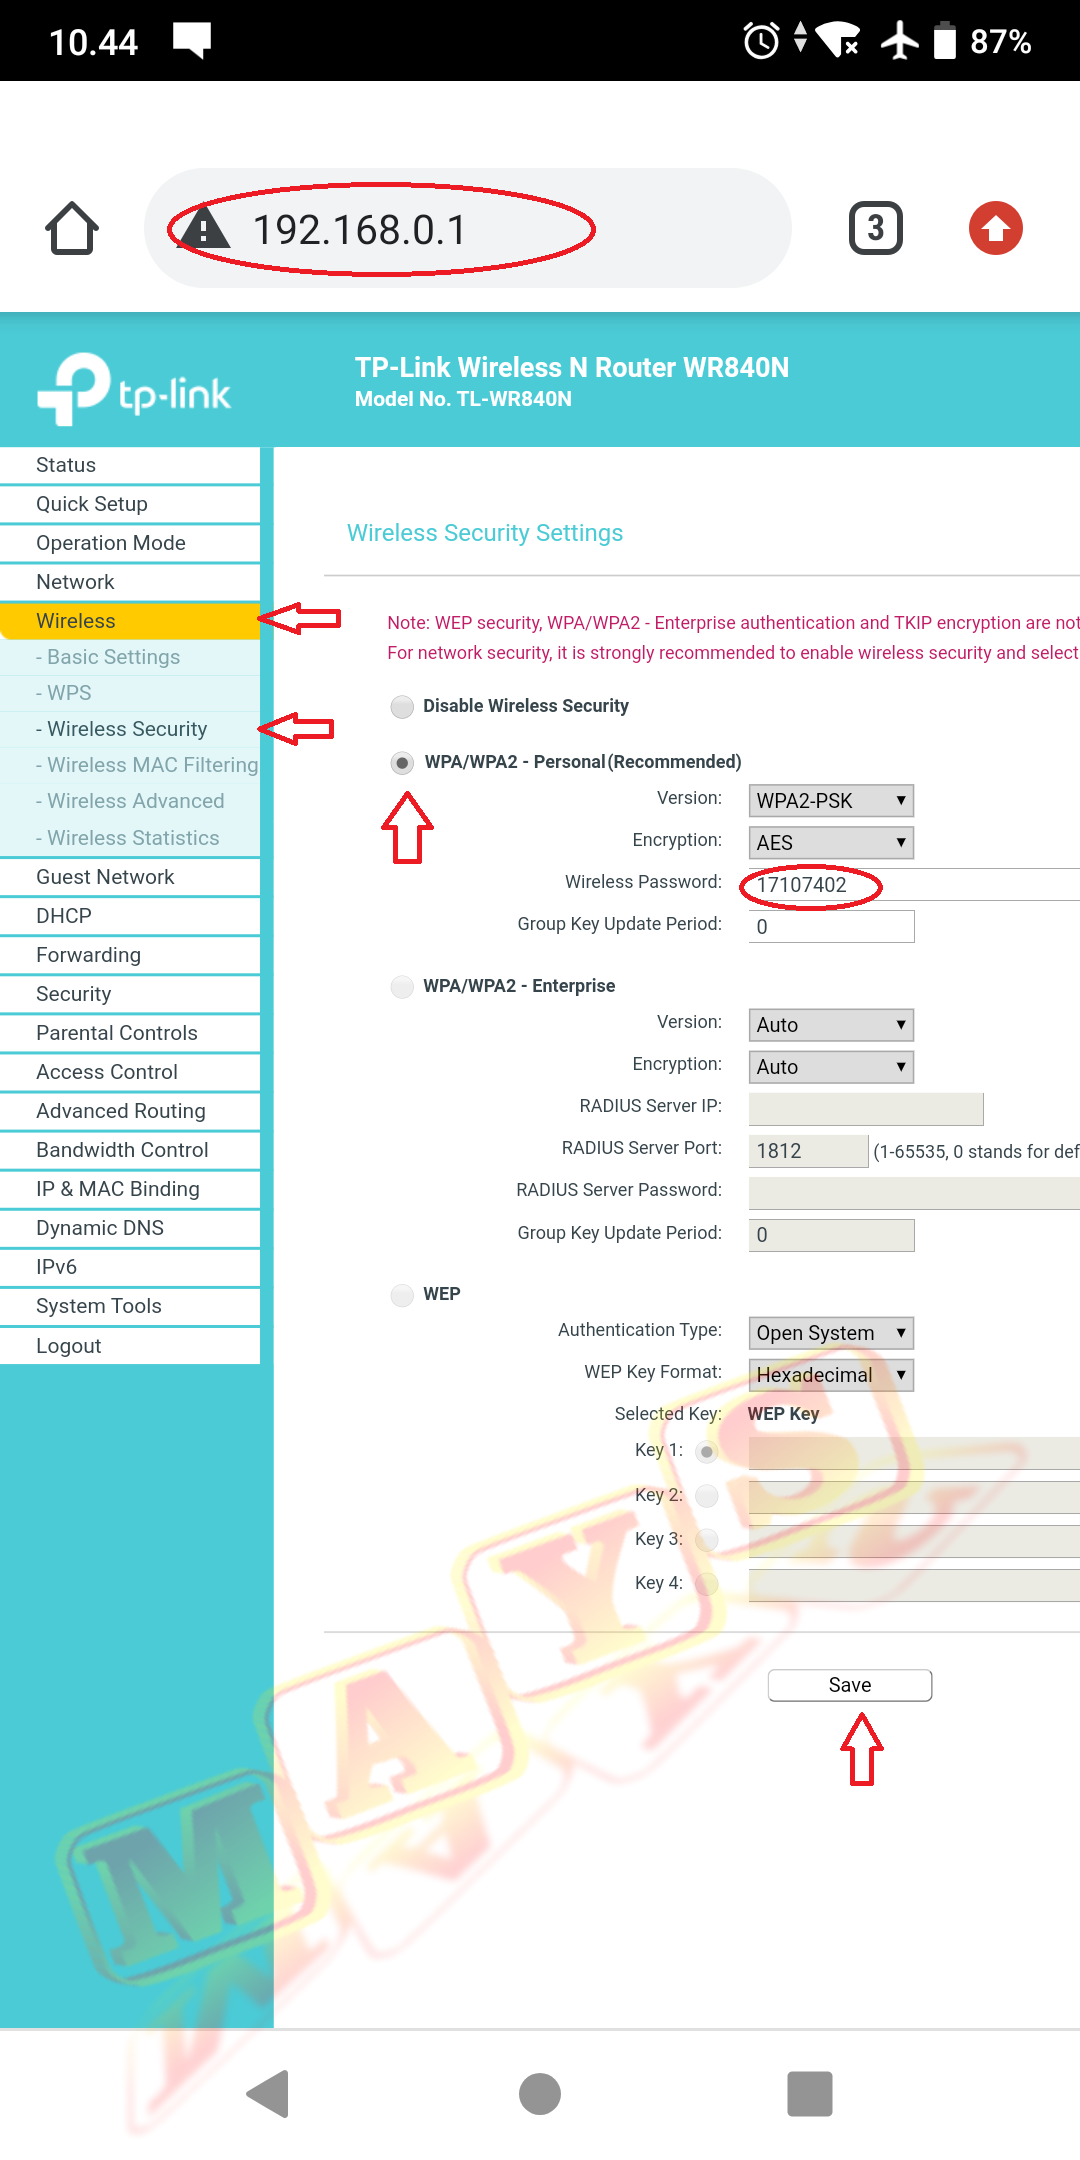This screenshot has height=2160, width=1080.
Task: Choose WEP Key 1 radio button
Action: click(x=707, y=1452)
